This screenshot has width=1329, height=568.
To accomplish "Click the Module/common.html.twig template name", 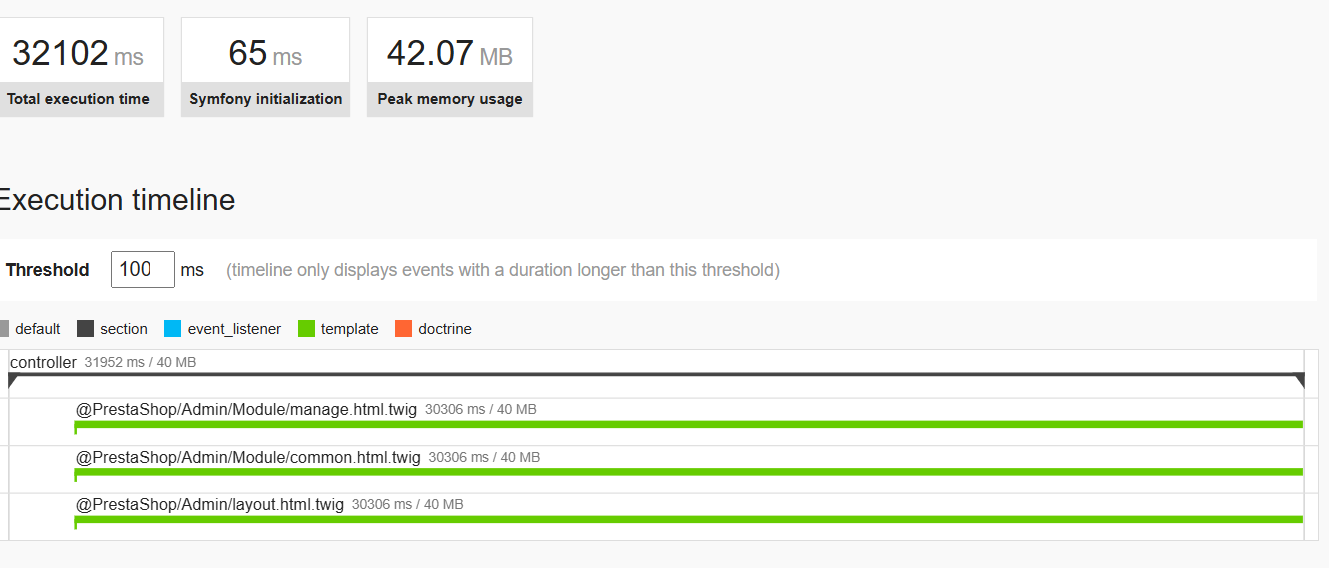I will pyautogui.click(x=248, y=457).
